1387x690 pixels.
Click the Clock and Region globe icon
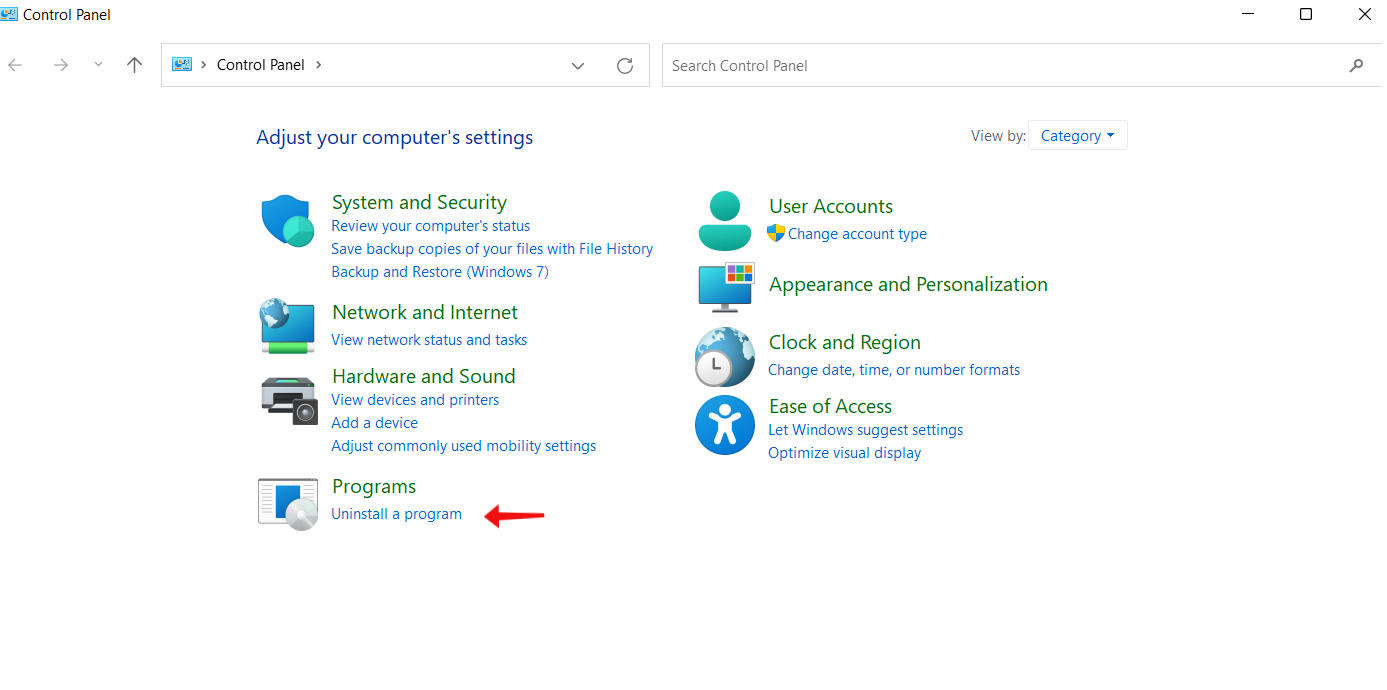(724, 357)
